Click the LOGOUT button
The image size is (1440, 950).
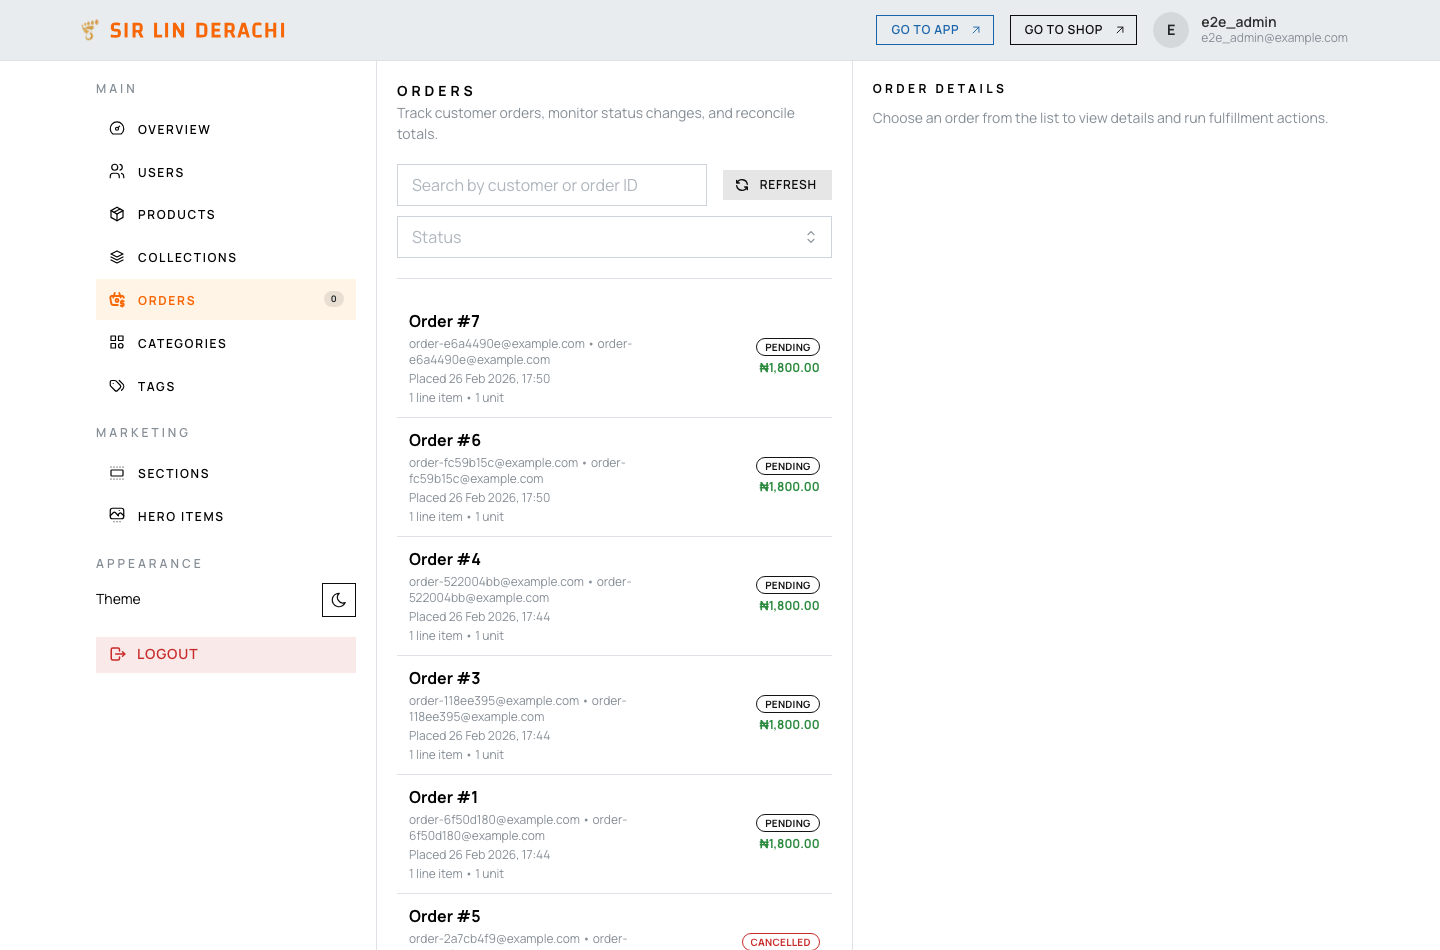tap(226, 654)
